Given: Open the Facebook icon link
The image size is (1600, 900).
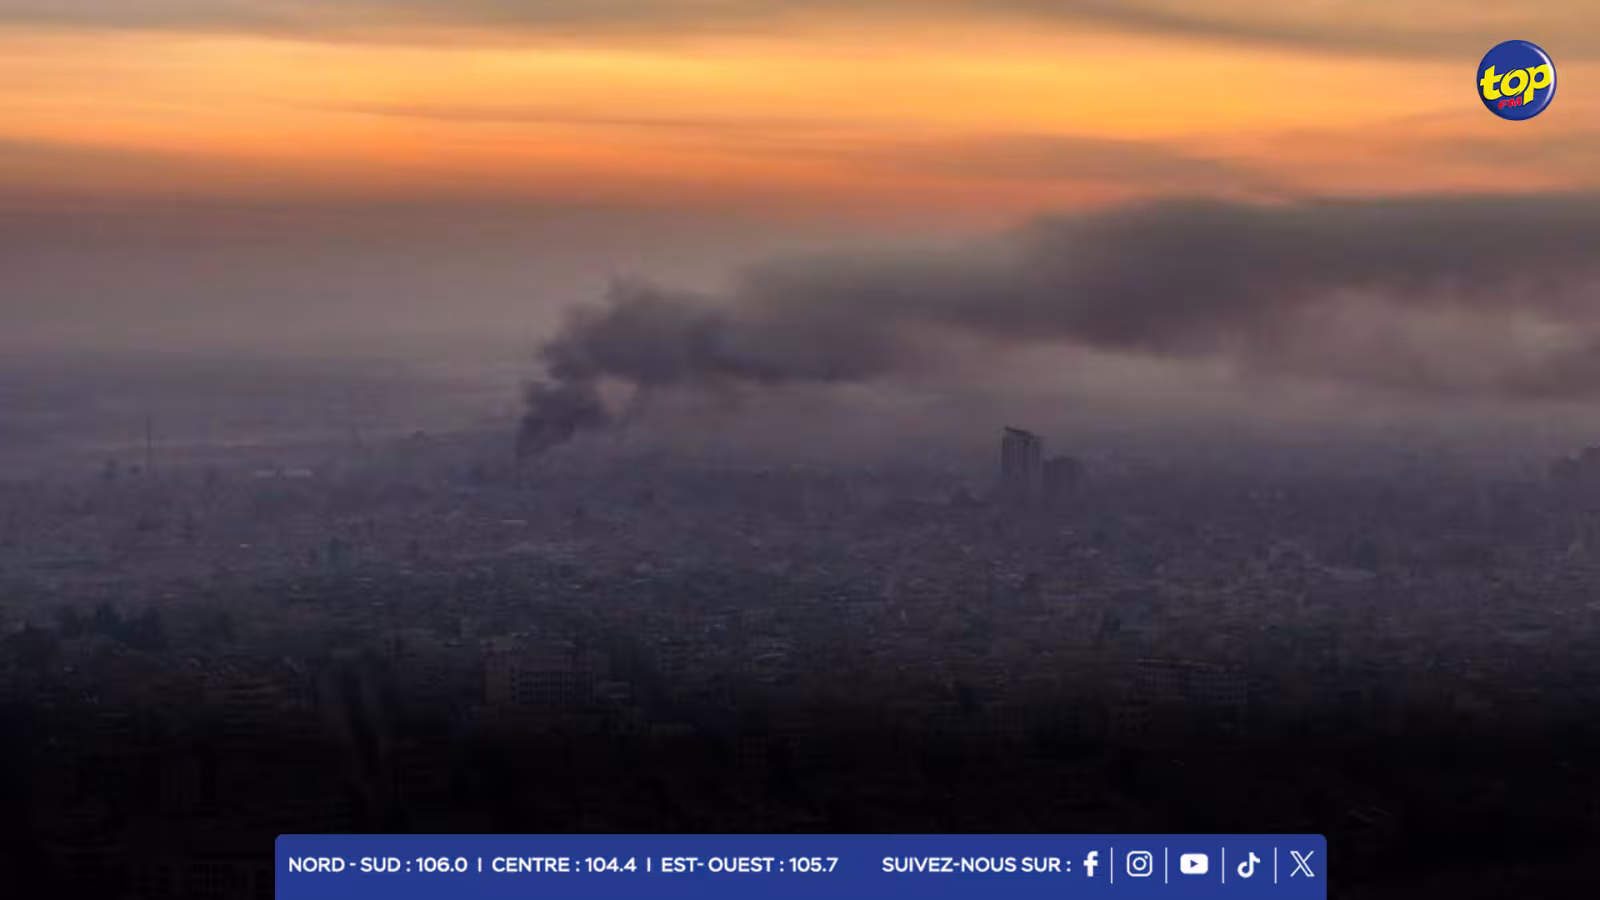Looking at the screenshot, I should coord(1091,864).
